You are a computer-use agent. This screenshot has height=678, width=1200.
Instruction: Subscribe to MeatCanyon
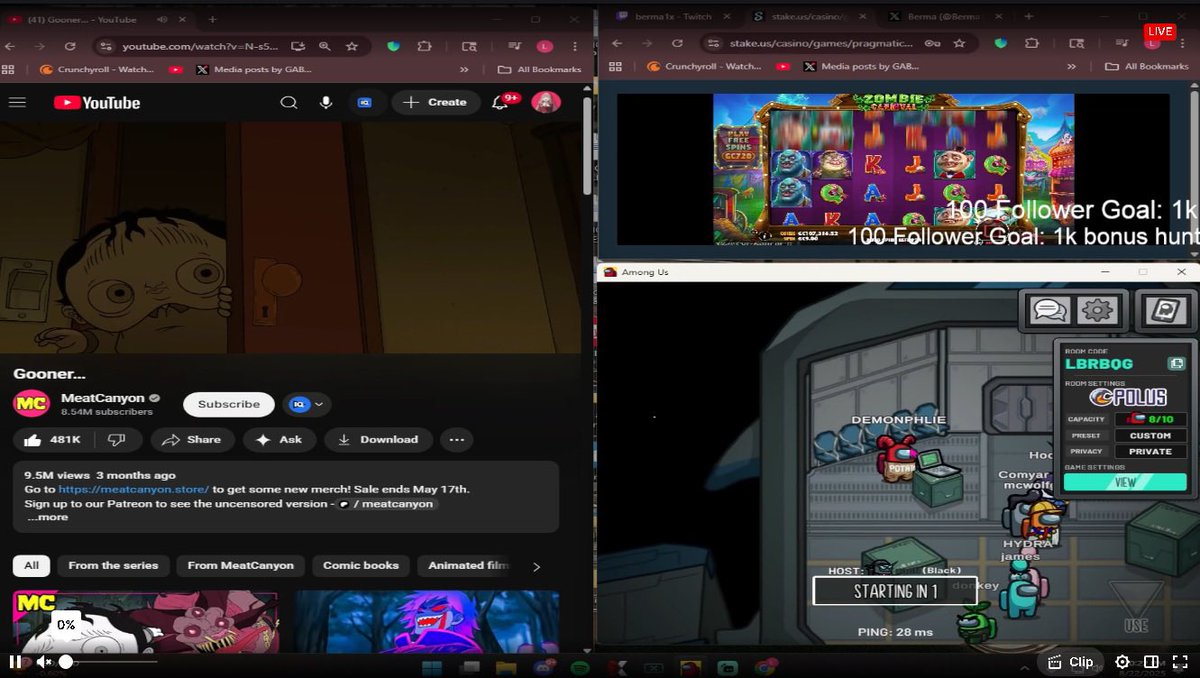pos(229,404)
